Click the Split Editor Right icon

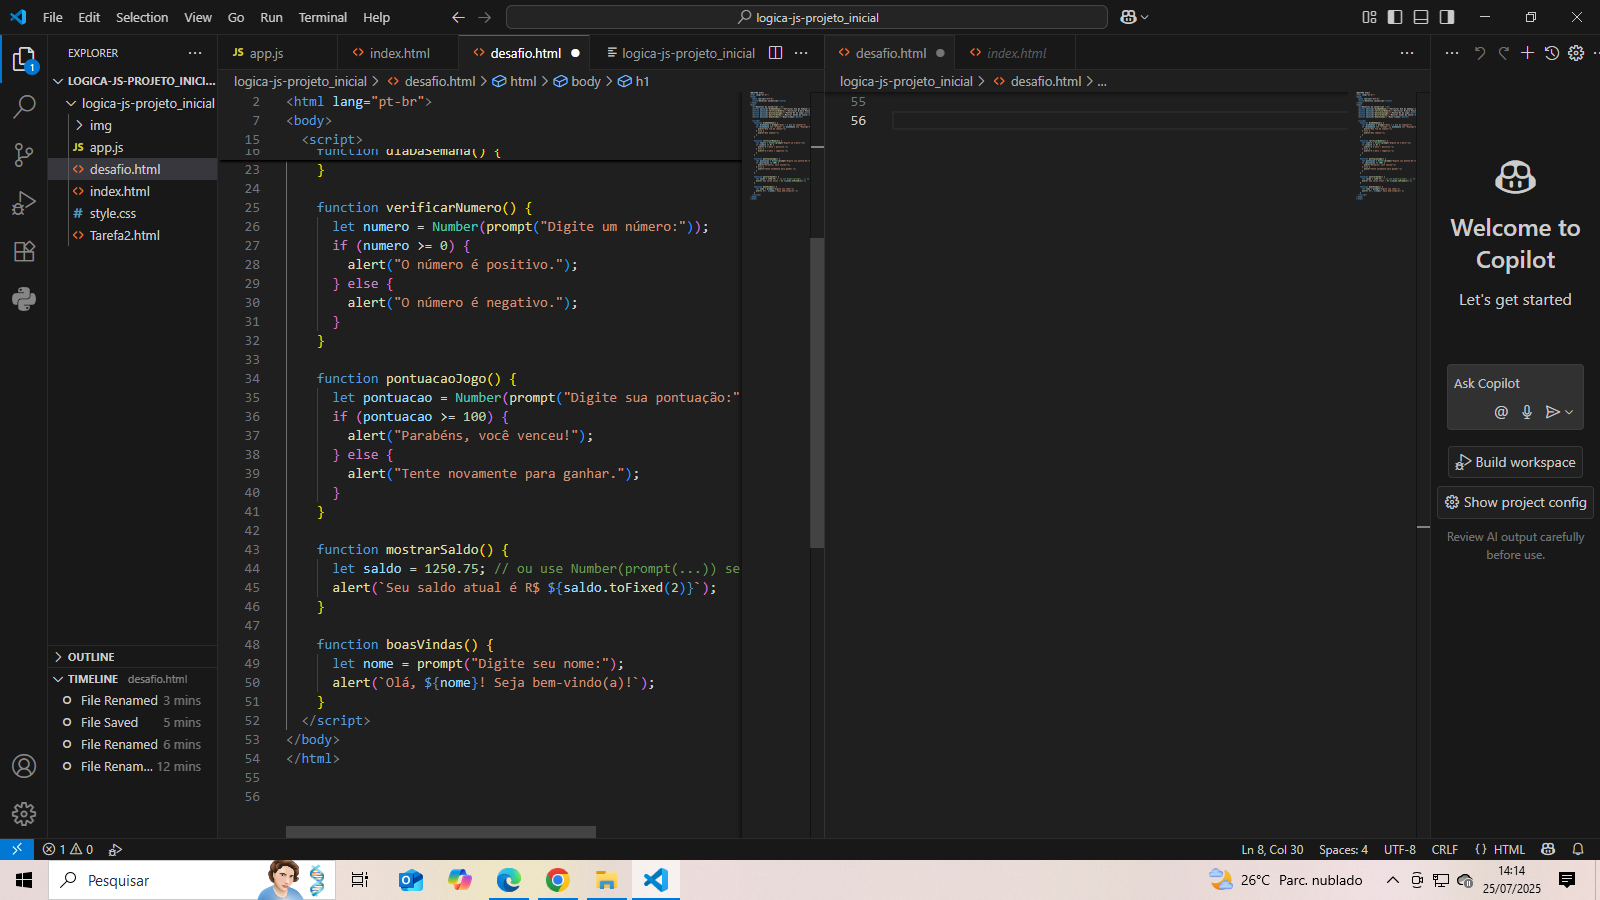point(775,53)
